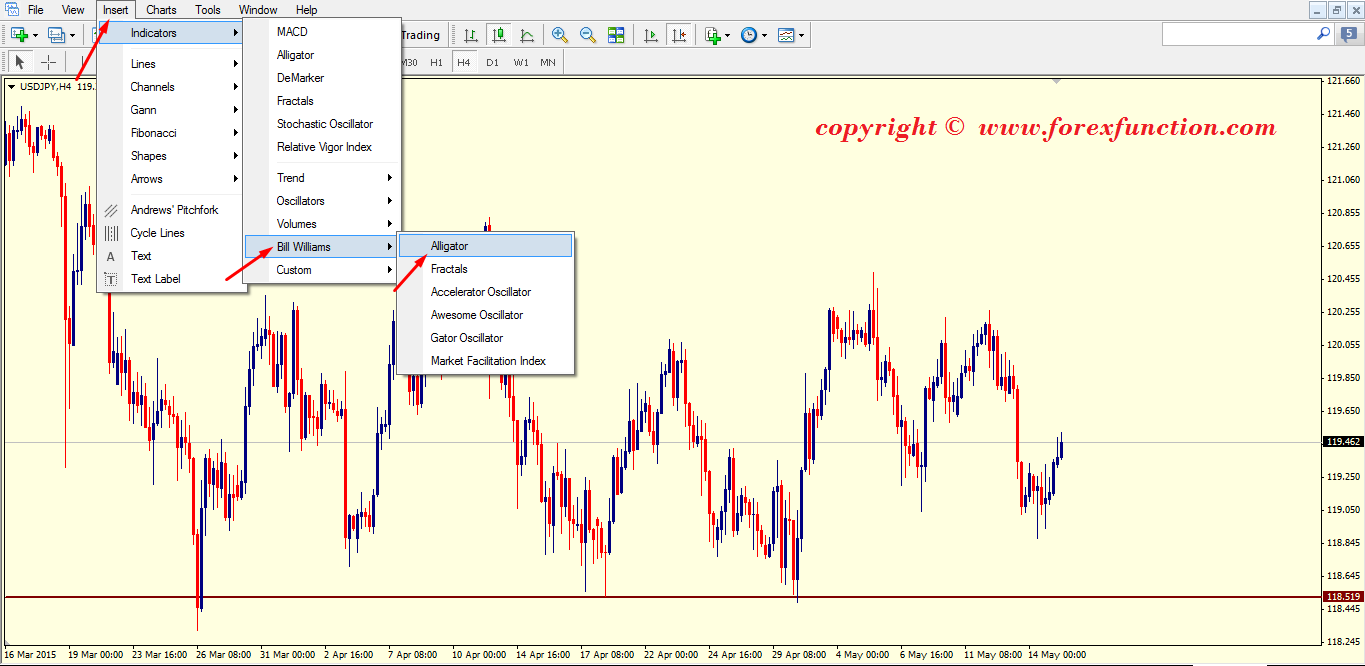The image size is (1365, 666).
Task: Insert Accelerator Oscillator indicator
Action: point(486,292)
